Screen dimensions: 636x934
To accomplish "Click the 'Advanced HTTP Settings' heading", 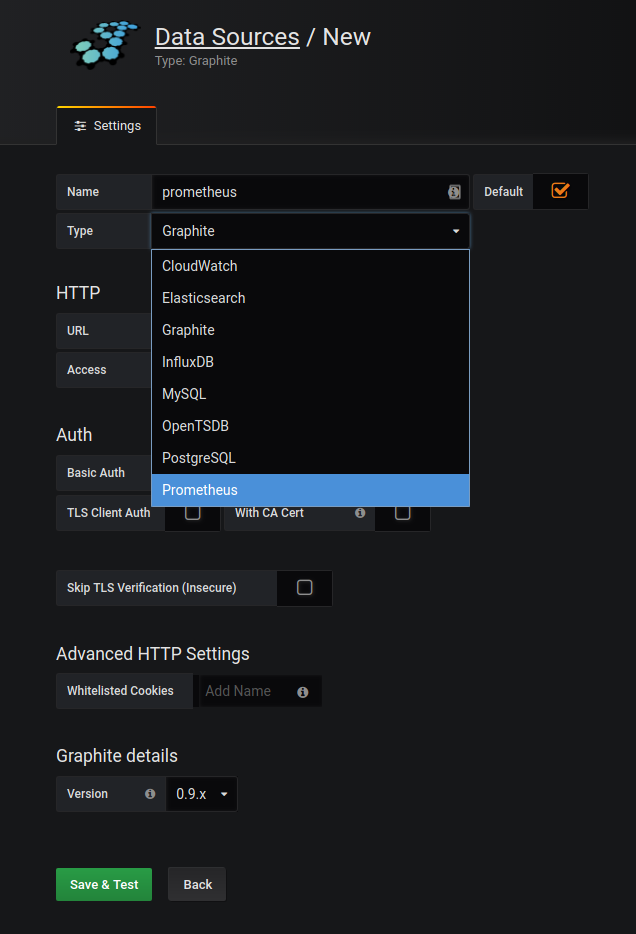I will click(152, 654).
